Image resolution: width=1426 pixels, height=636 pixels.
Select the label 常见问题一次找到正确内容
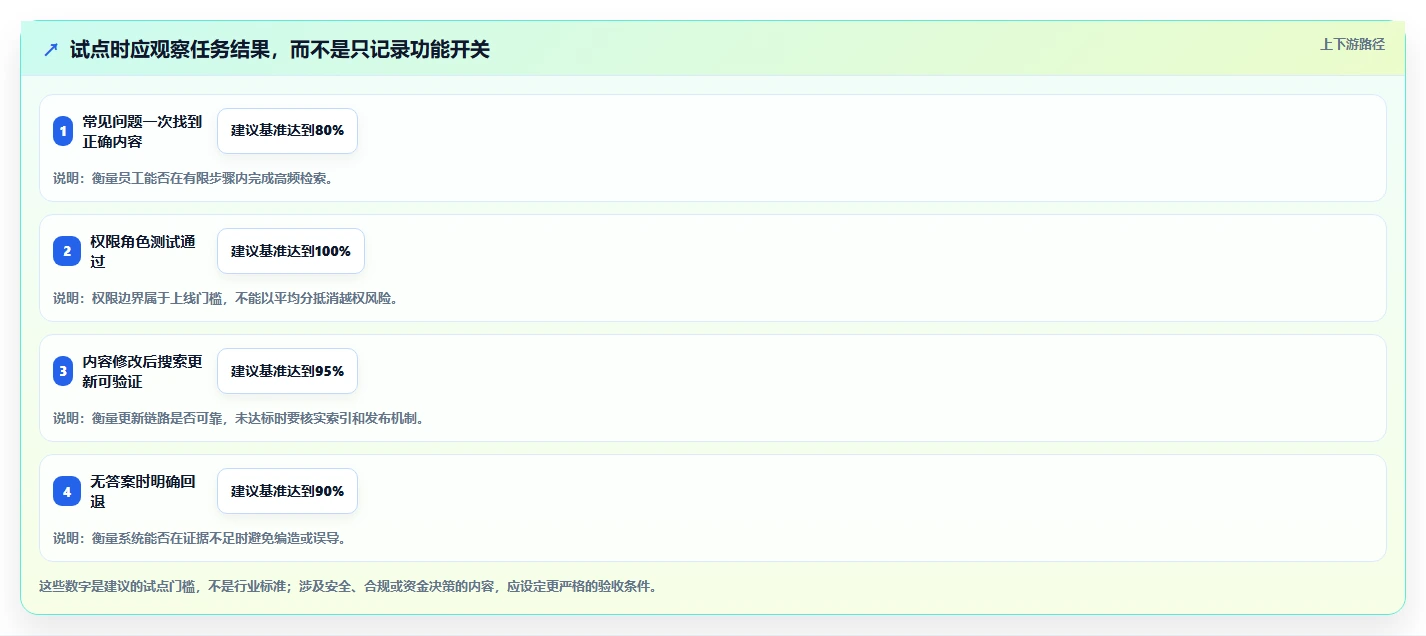tap(142, 131)
